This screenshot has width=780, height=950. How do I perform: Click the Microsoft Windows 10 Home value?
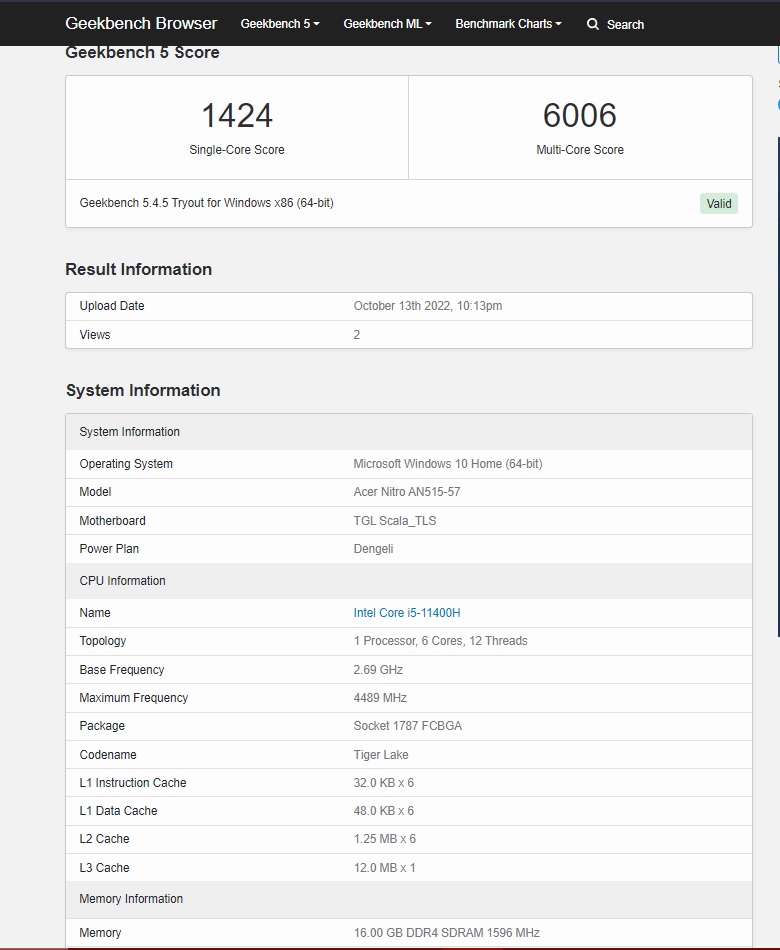pos(448,464)
